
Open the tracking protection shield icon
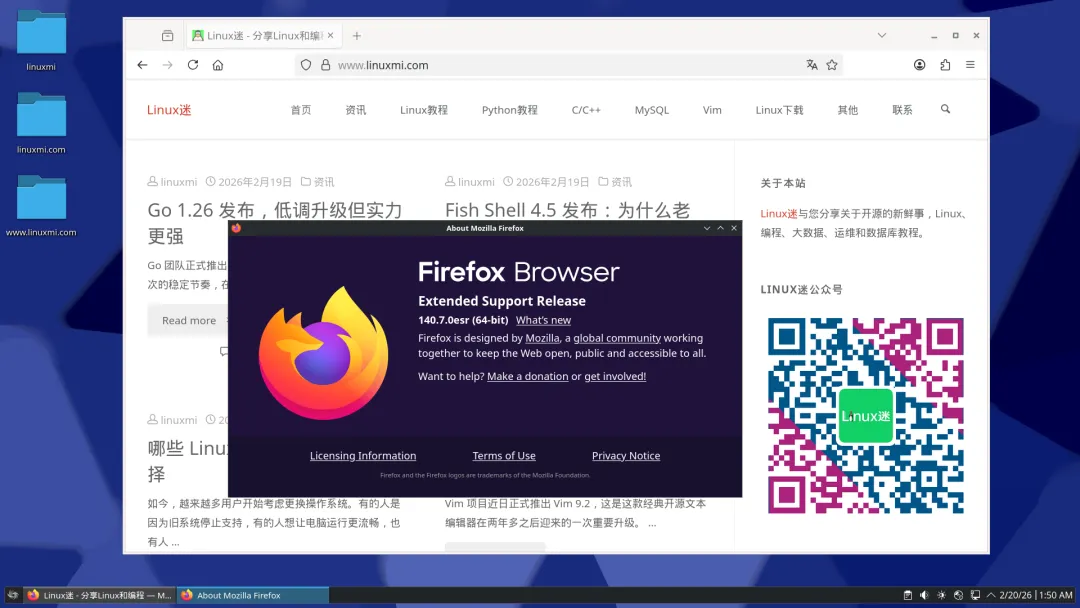tap(306, 65)
